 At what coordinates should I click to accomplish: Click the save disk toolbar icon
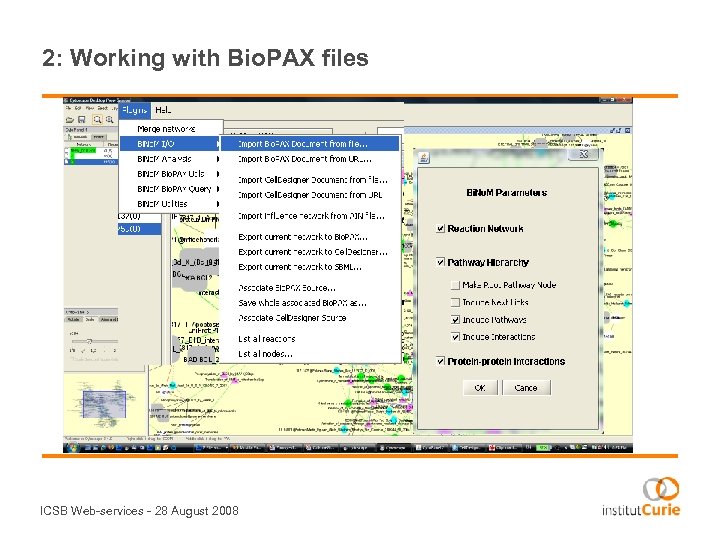[x=82, y=119]
